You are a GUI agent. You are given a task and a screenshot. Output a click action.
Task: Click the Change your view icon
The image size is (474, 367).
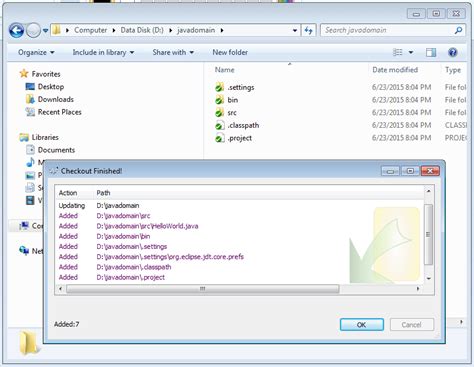[397, 52]
